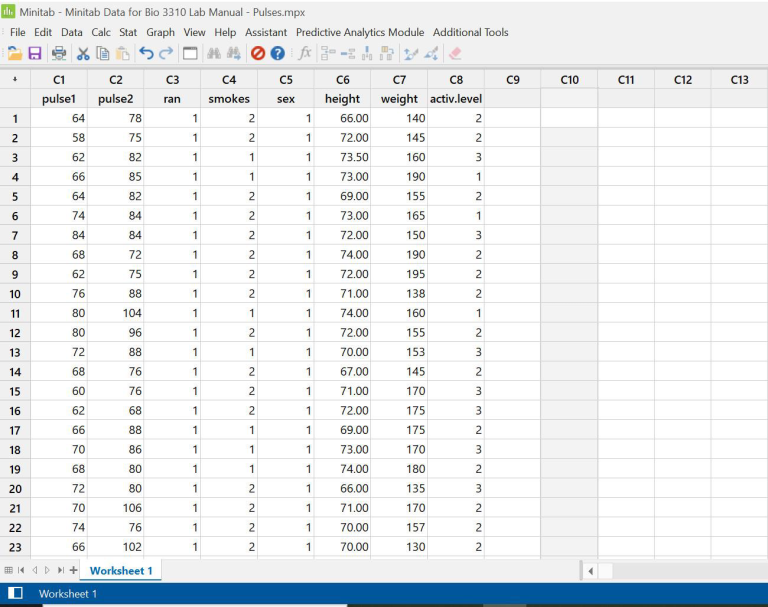Click Find and Replace binoculars-arrow icon
The image size is (768, 607).
234,53
